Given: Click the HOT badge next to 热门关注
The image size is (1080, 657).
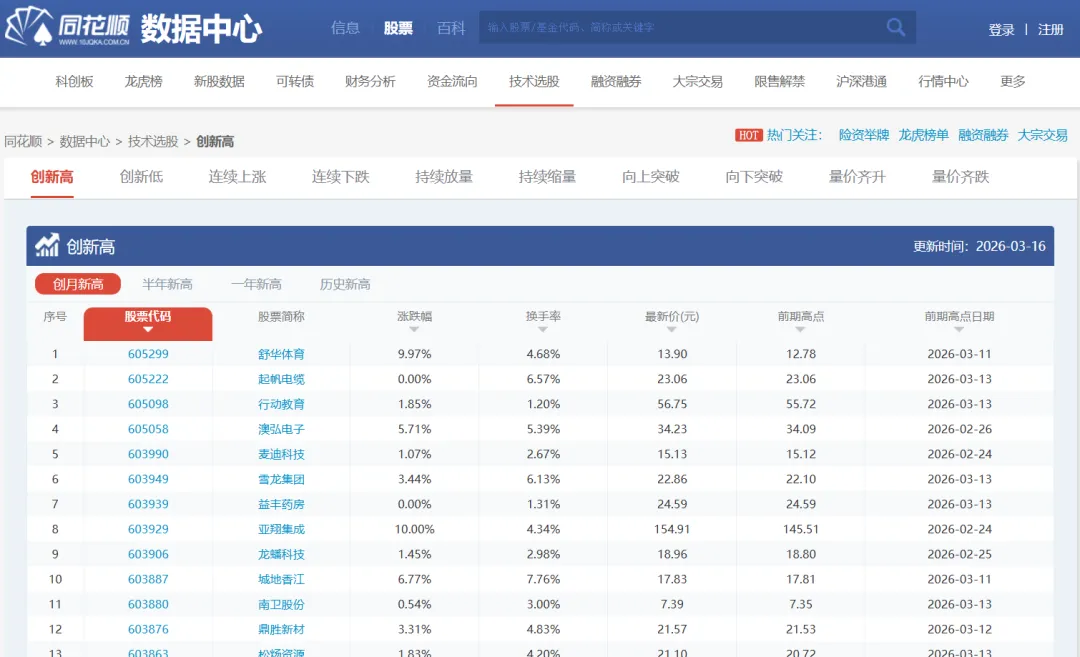Looking at the screenshot, I should pyautogui.click(x=748, y=135).
